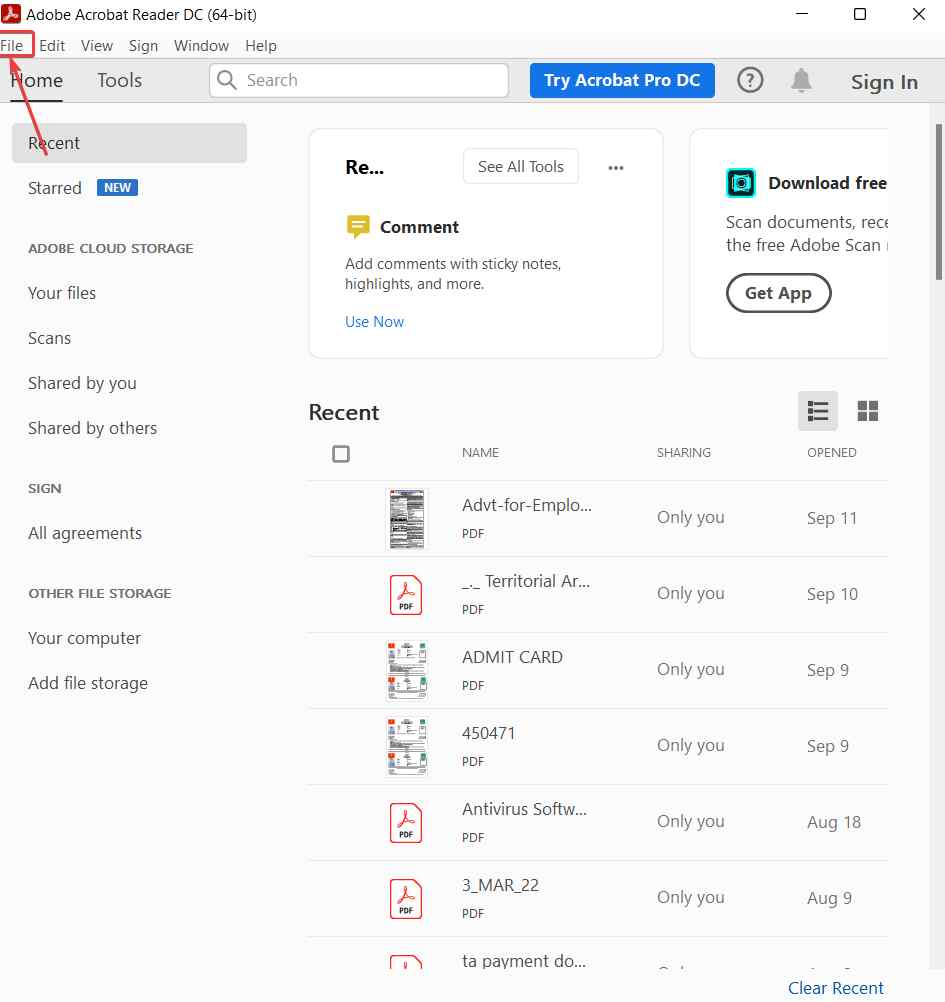Maximize the Acrobat Reader window
The height and width of the screenshot is (1002, 945).
[x=860, y=13]
